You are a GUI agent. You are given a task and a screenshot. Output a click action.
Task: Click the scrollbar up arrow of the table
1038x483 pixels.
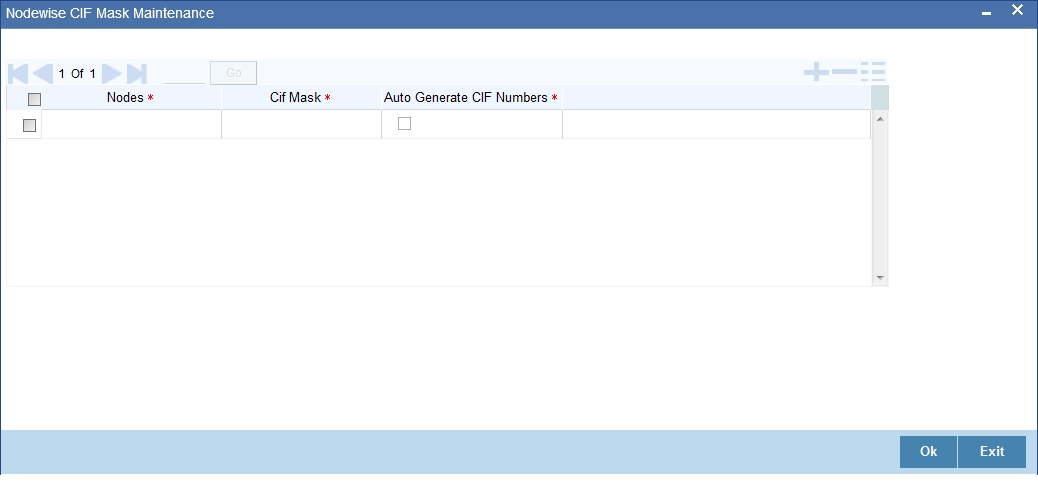(x=880, y=119)
